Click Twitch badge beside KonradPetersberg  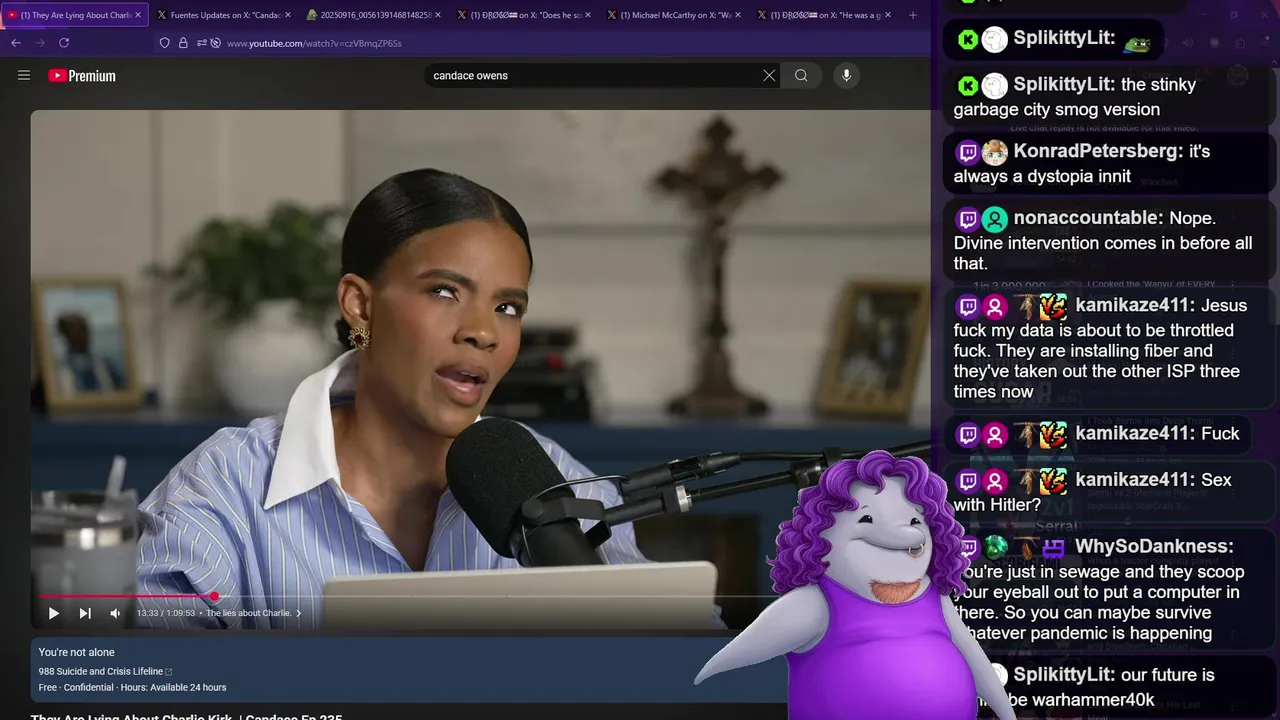tap(967, 152)
